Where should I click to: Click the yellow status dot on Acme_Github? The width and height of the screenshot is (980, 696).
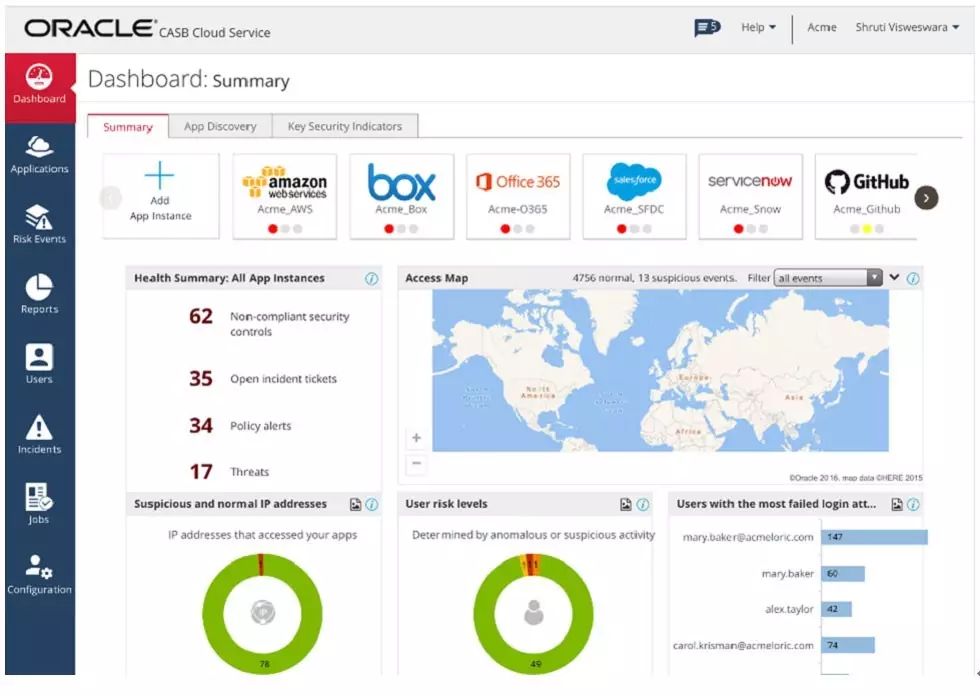tap(867, 229)
